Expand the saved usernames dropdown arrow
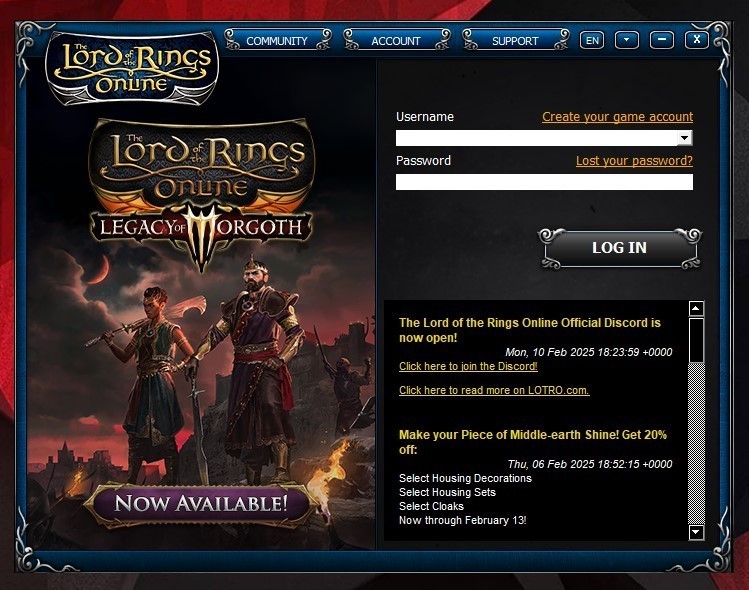749x590 pixels. pyautogui.click(x=685, y=138)
